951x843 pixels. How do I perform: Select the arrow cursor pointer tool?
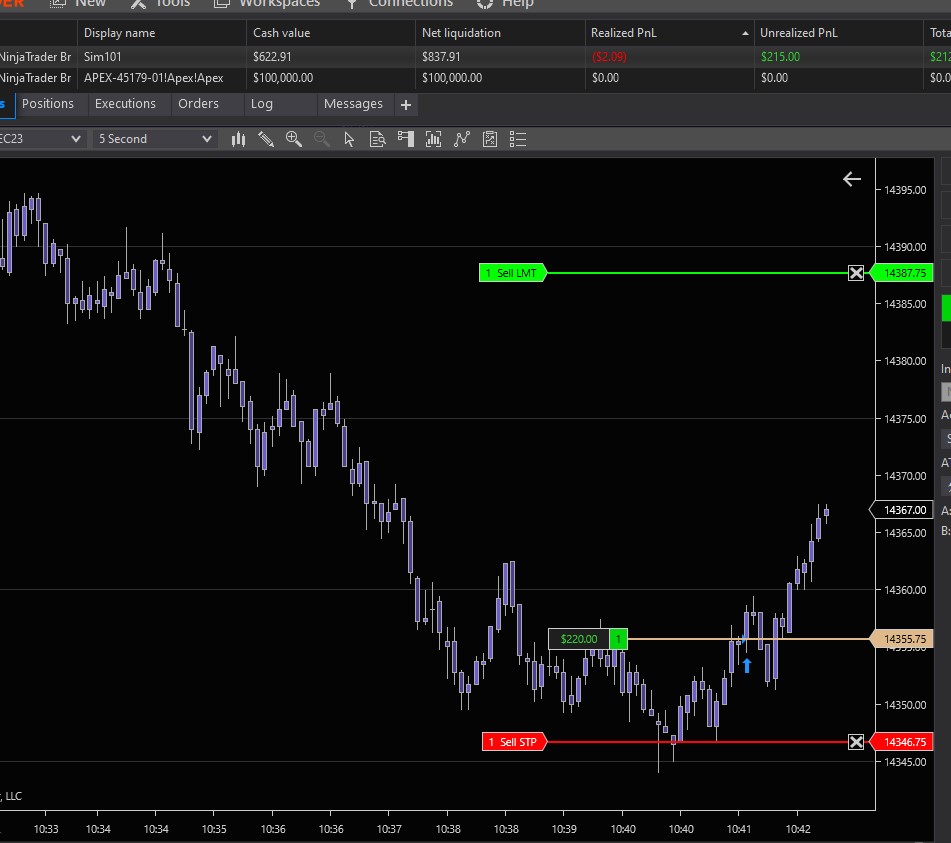[349, 139]
